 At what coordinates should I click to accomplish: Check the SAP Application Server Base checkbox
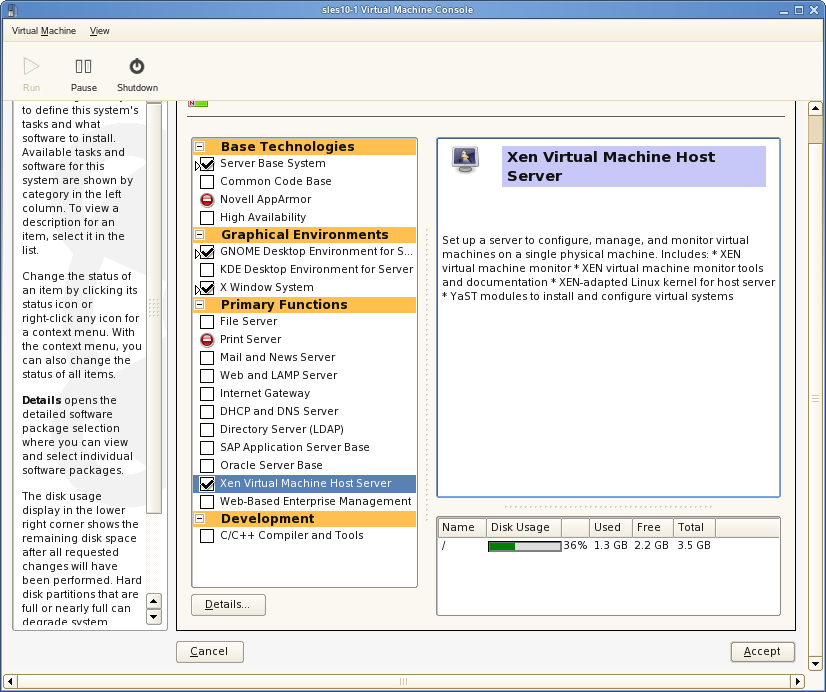207,448
